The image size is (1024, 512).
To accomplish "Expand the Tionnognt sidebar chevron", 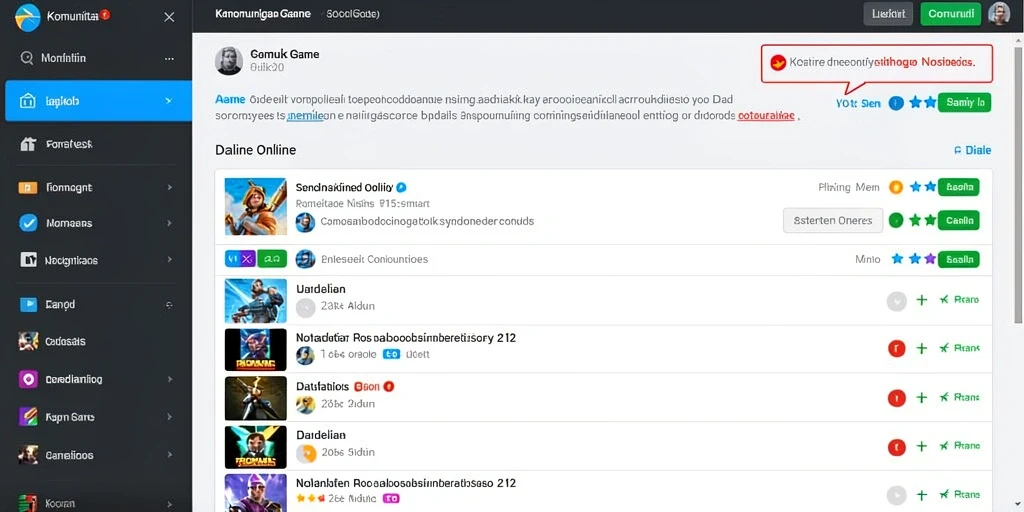I will click(x=170, y=187).
